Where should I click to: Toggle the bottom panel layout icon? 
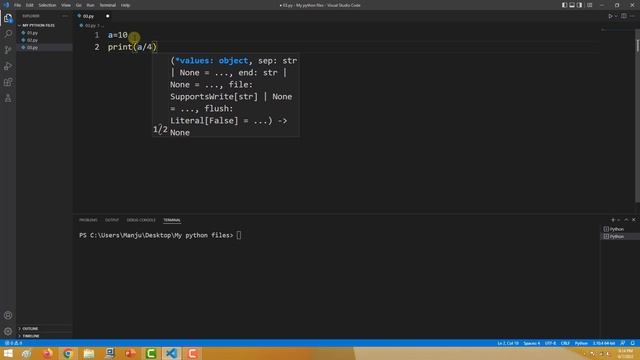(x=572, y=5)
